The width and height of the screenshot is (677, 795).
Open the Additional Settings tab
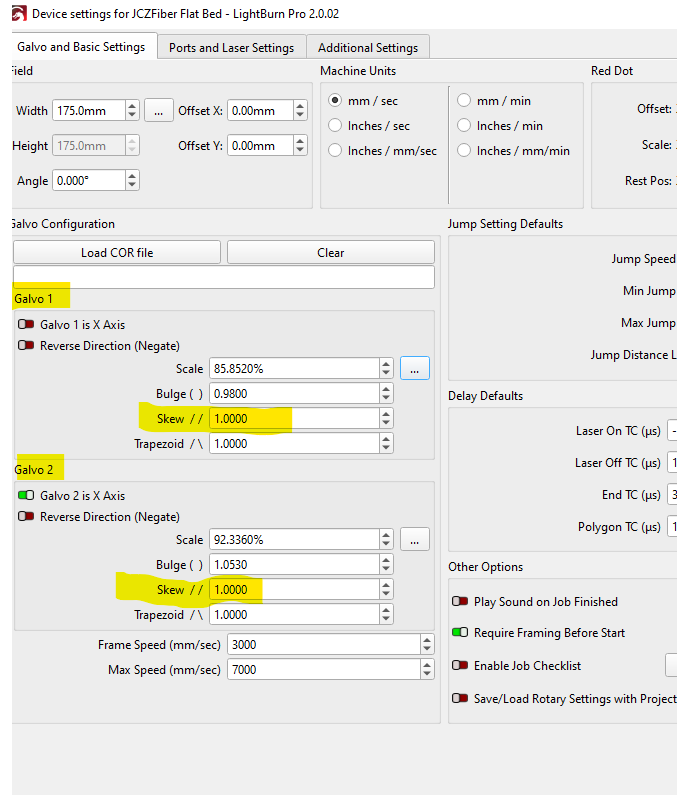368,47
